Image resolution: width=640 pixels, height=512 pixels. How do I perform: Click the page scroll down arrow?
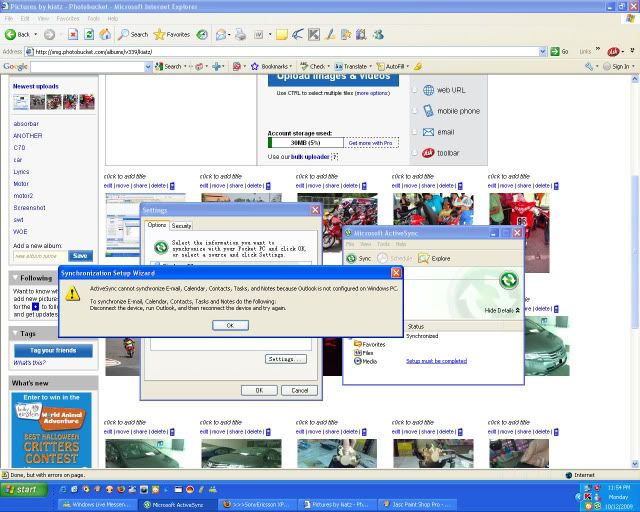(635, 464)
